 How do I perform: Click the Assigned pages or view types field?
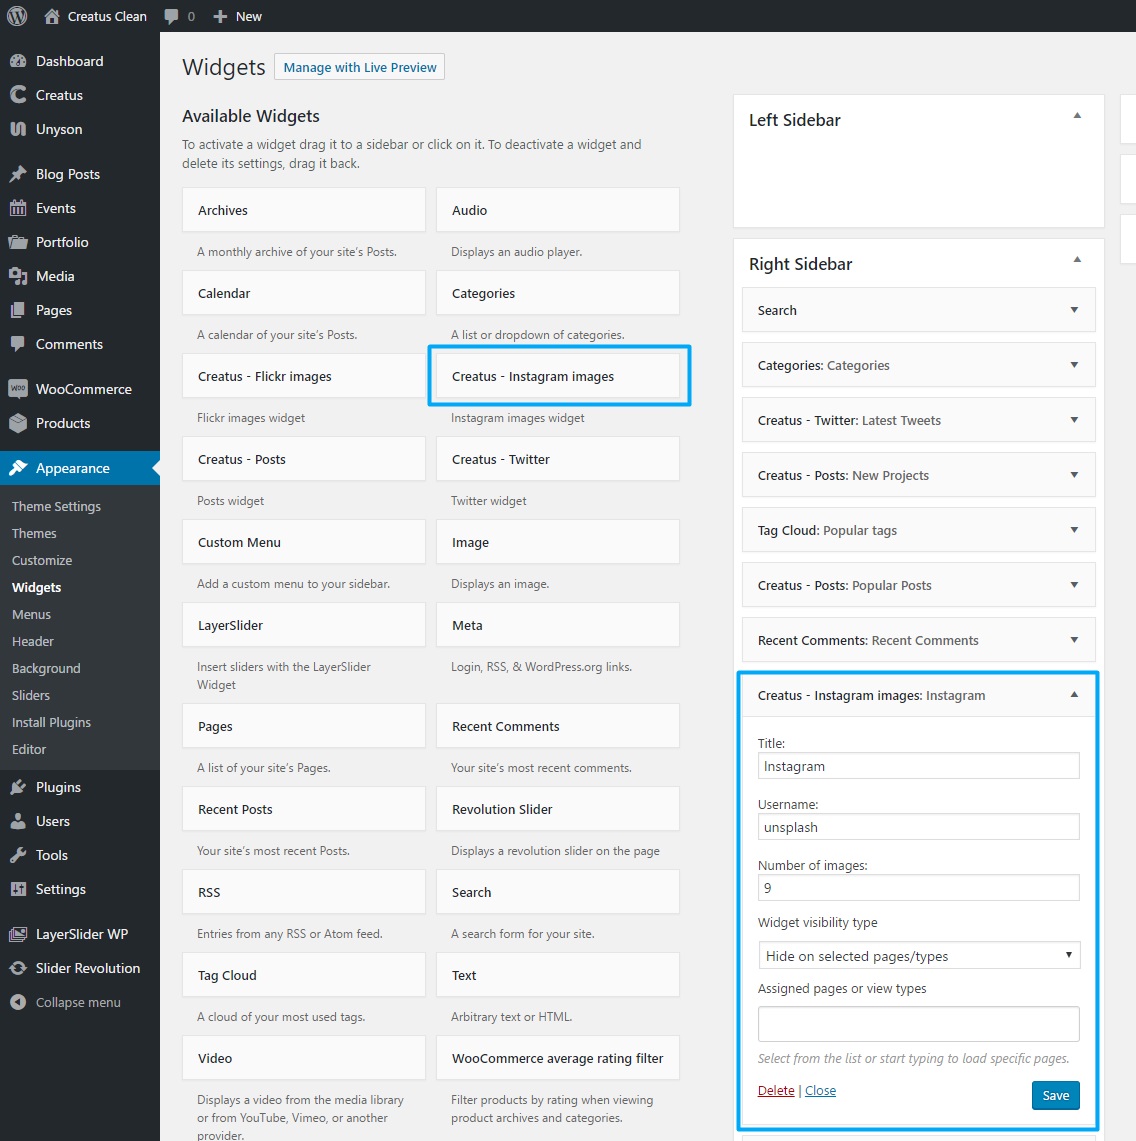pos(918,1024)
